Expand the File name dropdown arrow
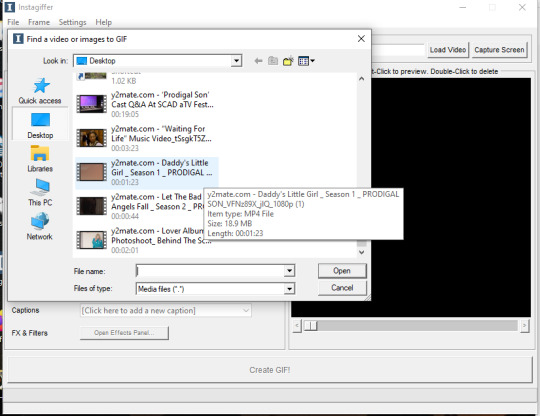 [289, 271]
